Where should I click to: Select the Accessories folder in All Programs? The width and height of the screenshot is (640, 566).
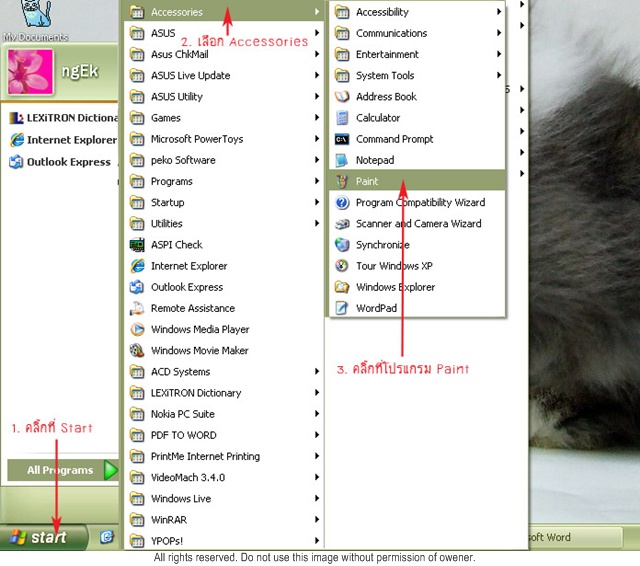click(223, 12)
